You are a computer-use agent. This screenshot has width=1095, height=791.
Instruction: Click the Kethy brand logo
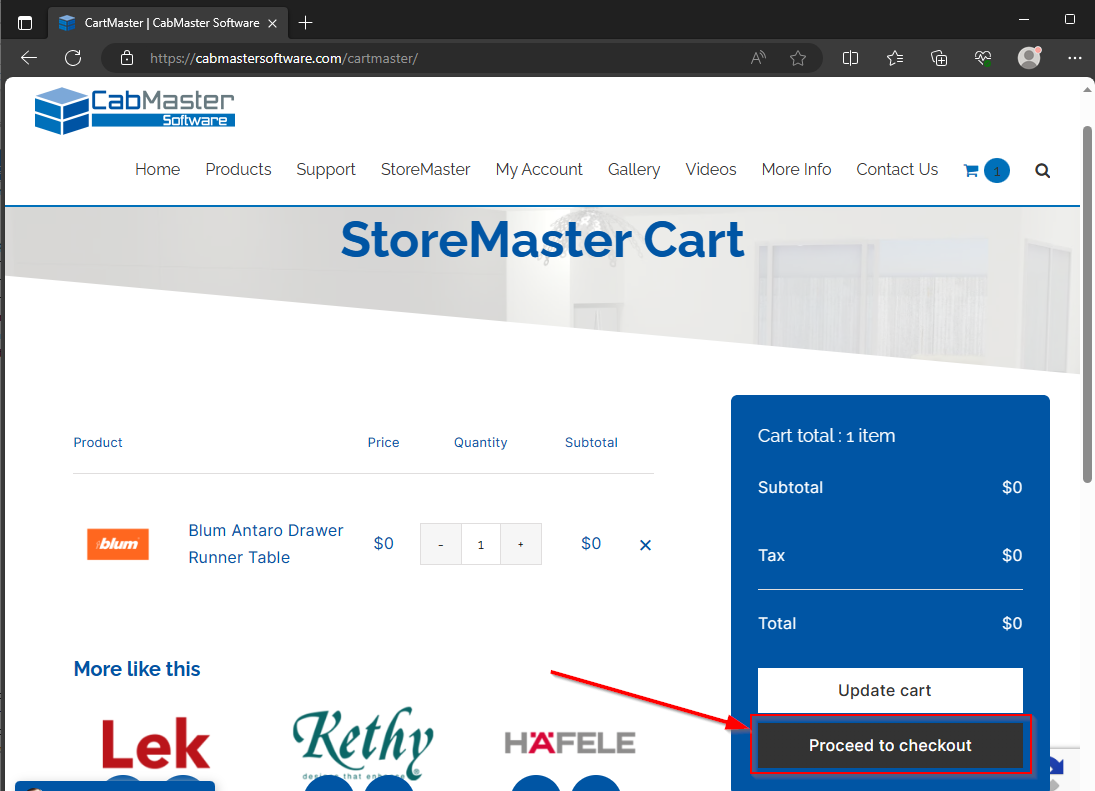(363, 743)
